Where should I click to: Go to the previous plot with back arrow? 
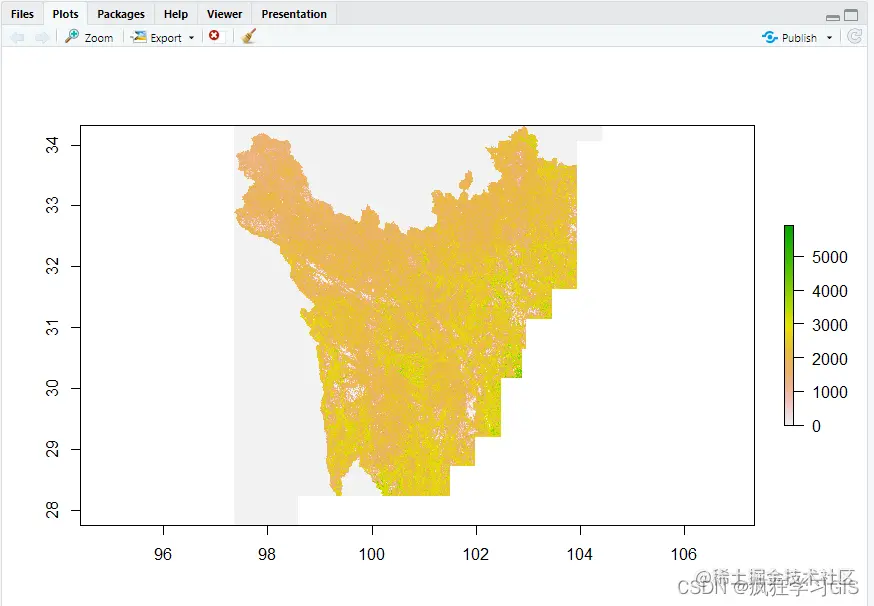tap(18, 37)
